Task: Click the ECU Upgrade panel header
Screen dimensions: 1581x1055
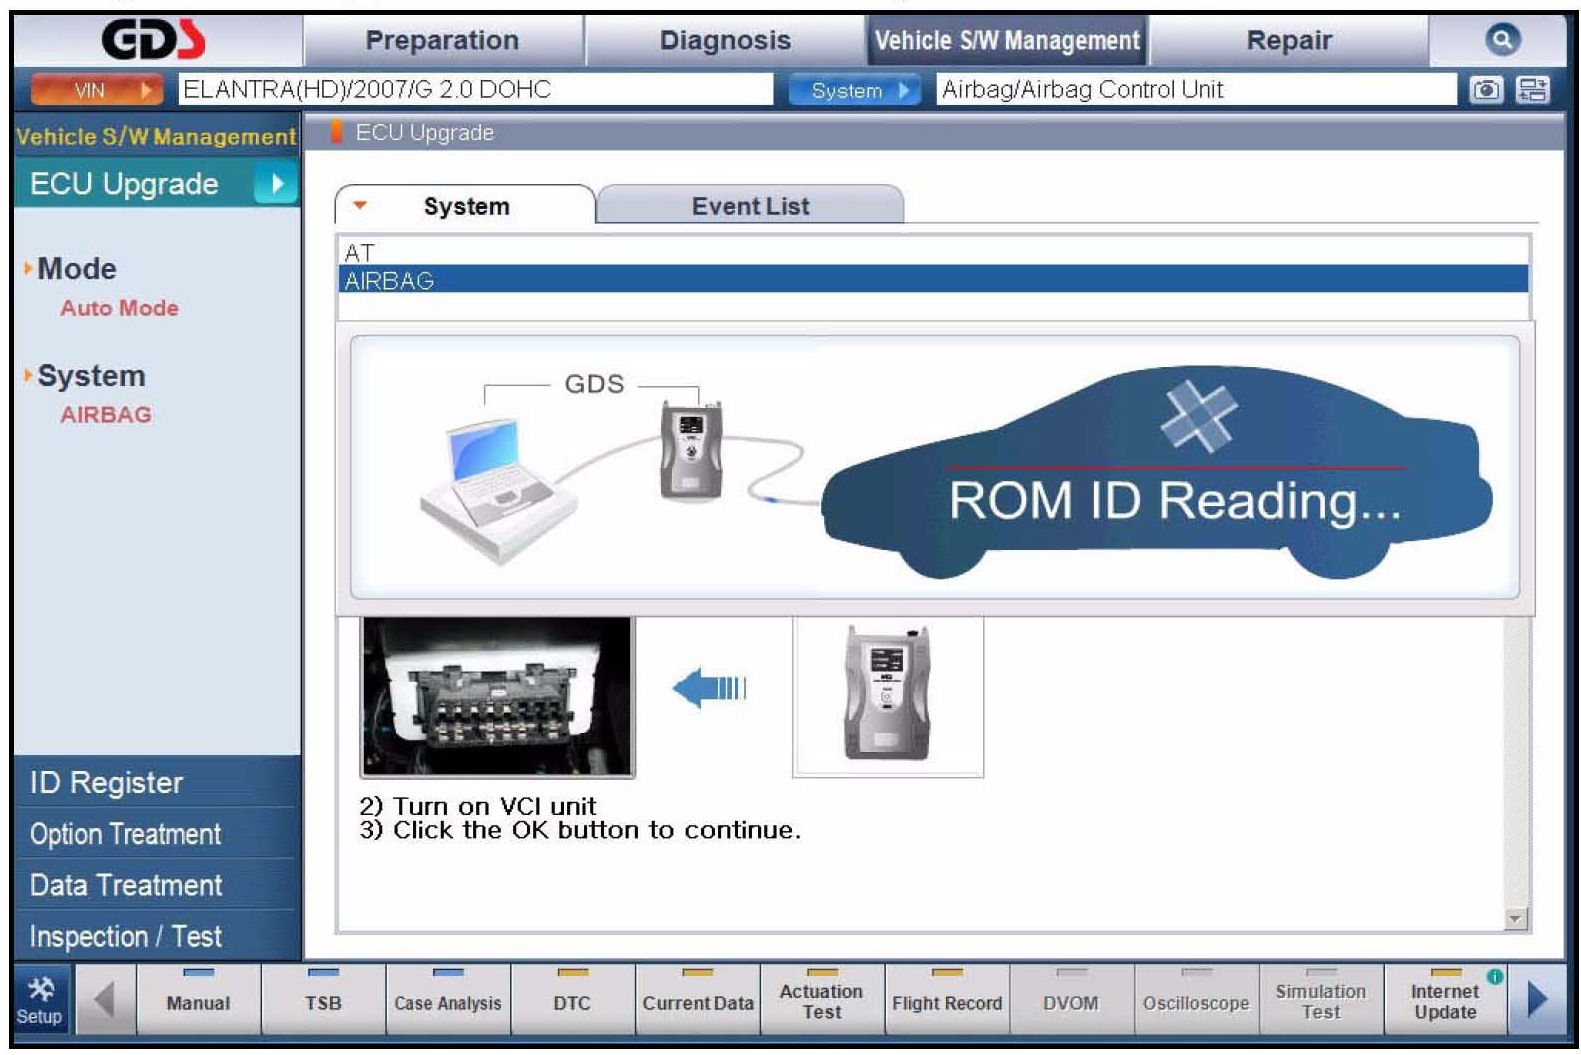Action: (x=933, y=133)
